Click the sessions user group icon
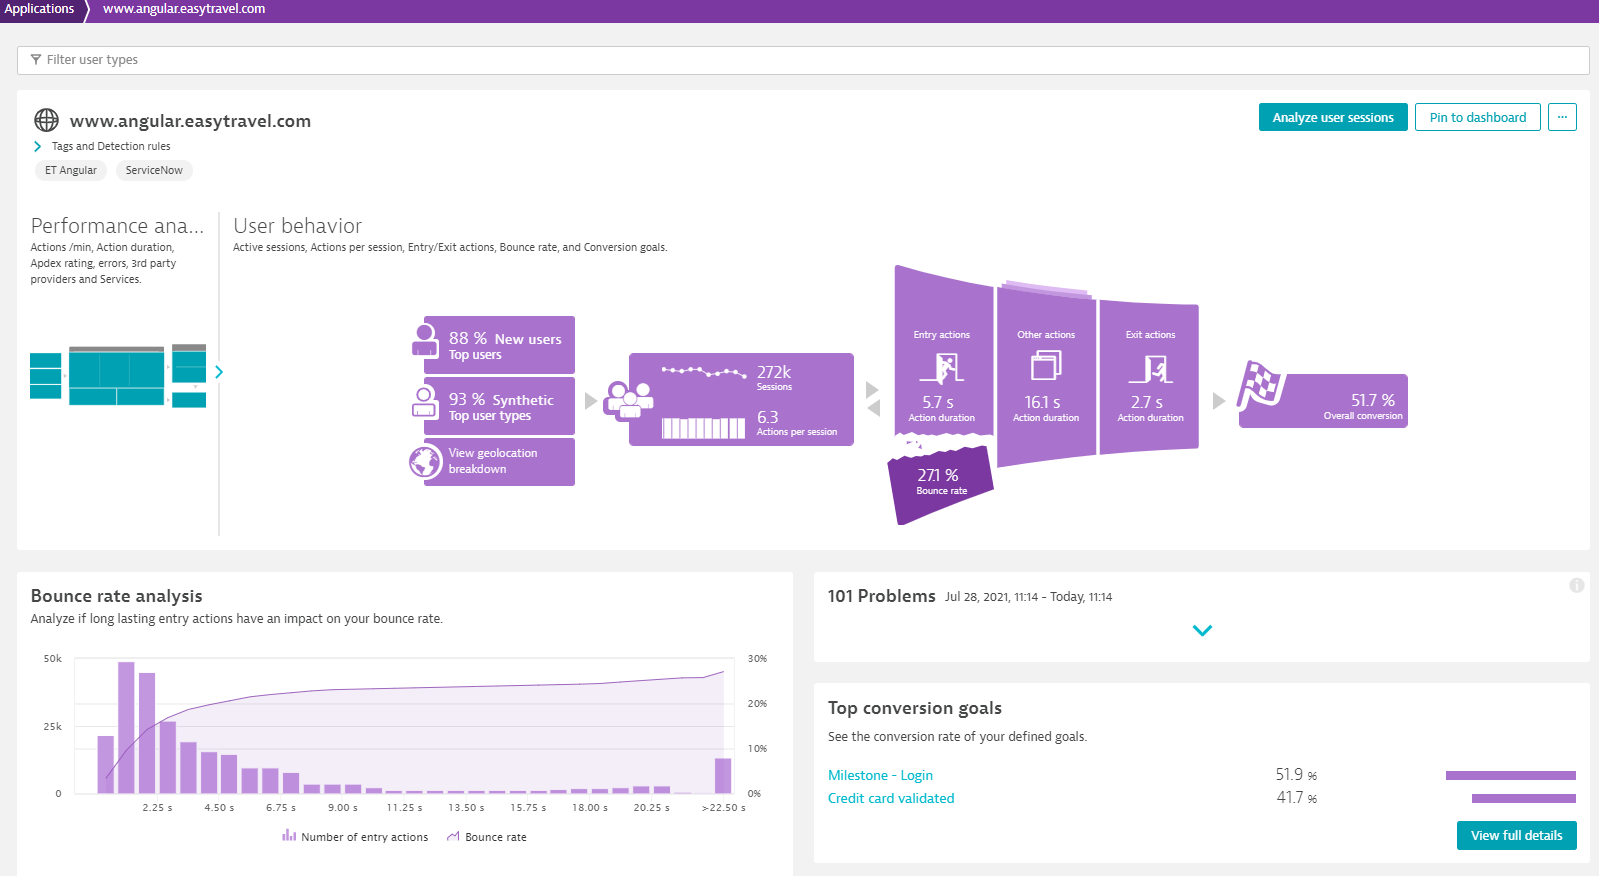1599x876 pixels. 629,399
